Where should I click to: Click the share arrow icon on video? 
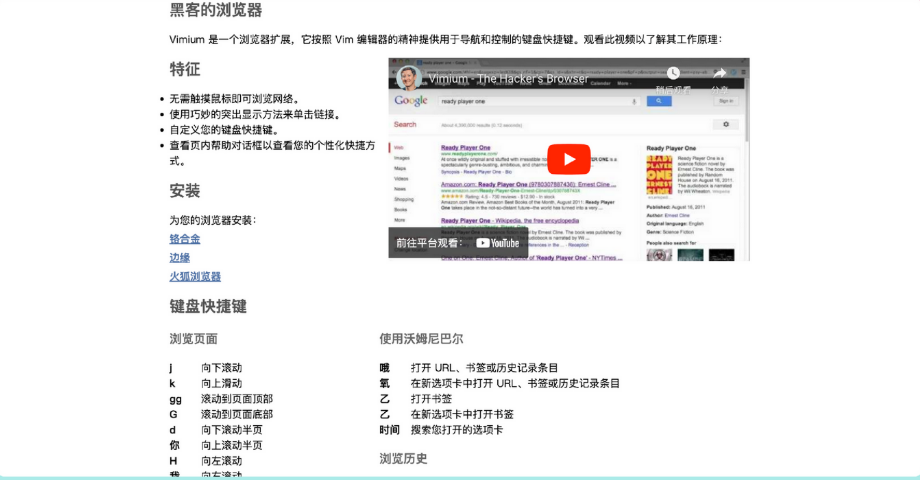[x=719, y=73]
